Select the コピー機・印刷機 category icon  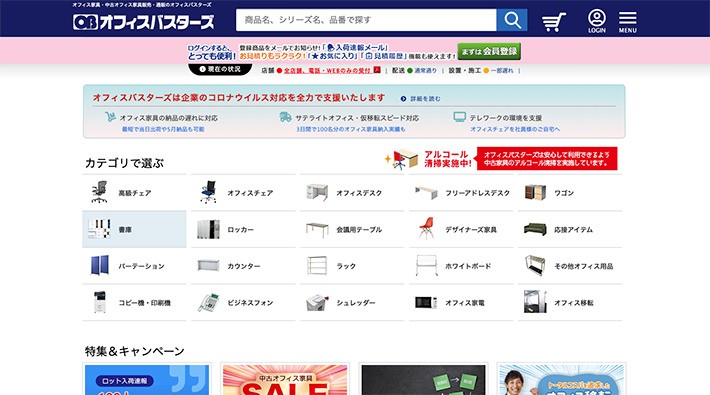point(99,302)
